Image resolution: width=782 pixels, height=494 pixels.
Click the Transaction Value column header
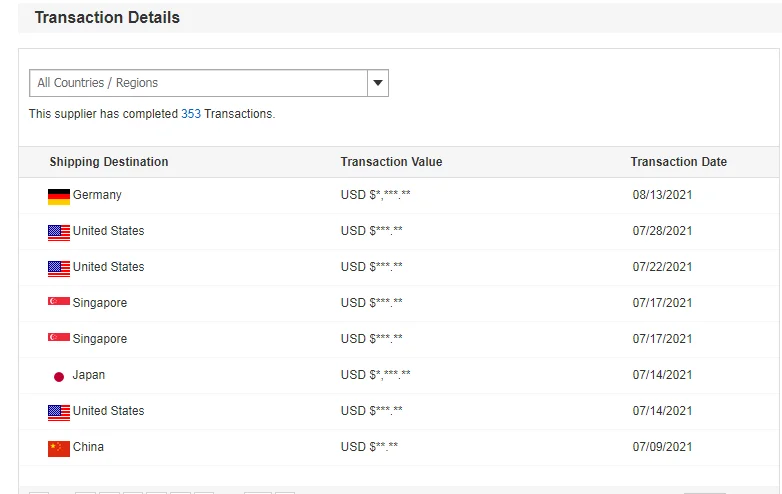tap(391, 162)
